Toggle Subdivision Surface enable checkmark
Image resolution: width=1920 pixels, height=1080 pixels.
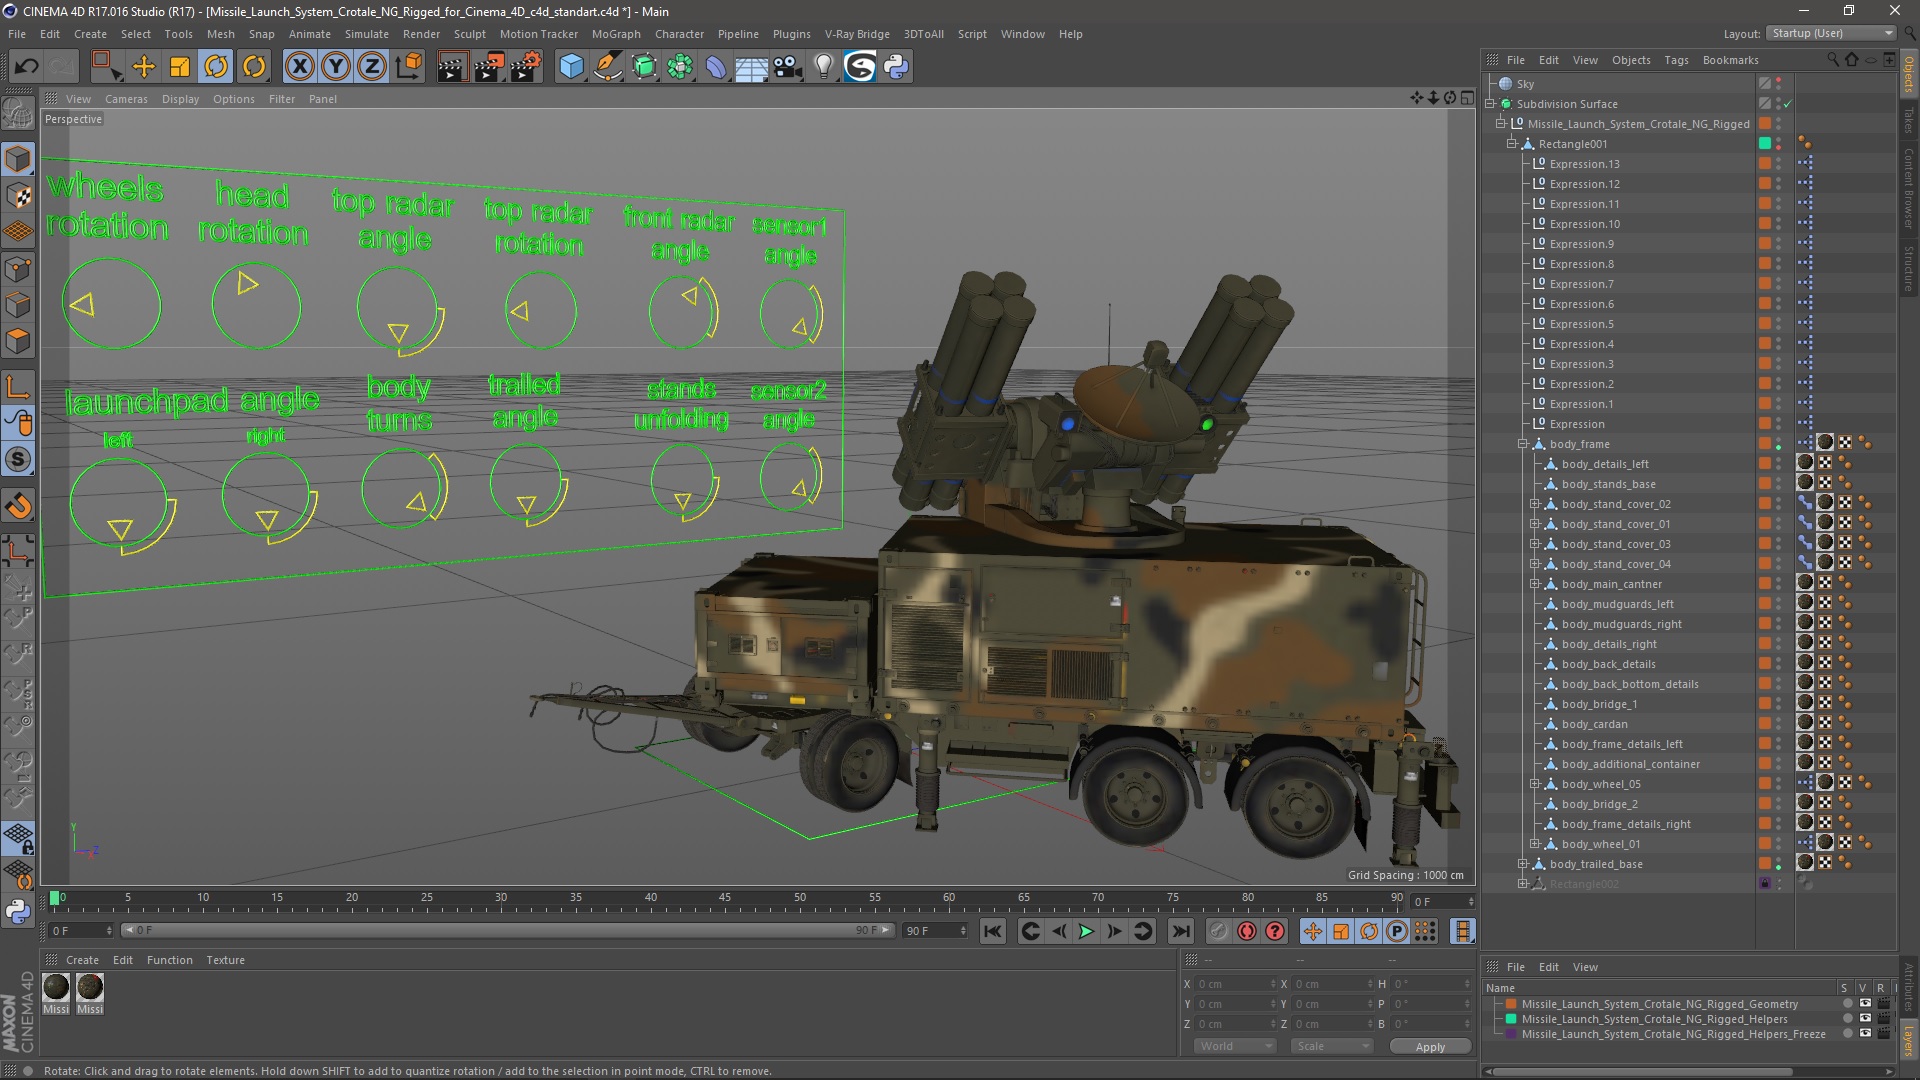(1787, 104)
